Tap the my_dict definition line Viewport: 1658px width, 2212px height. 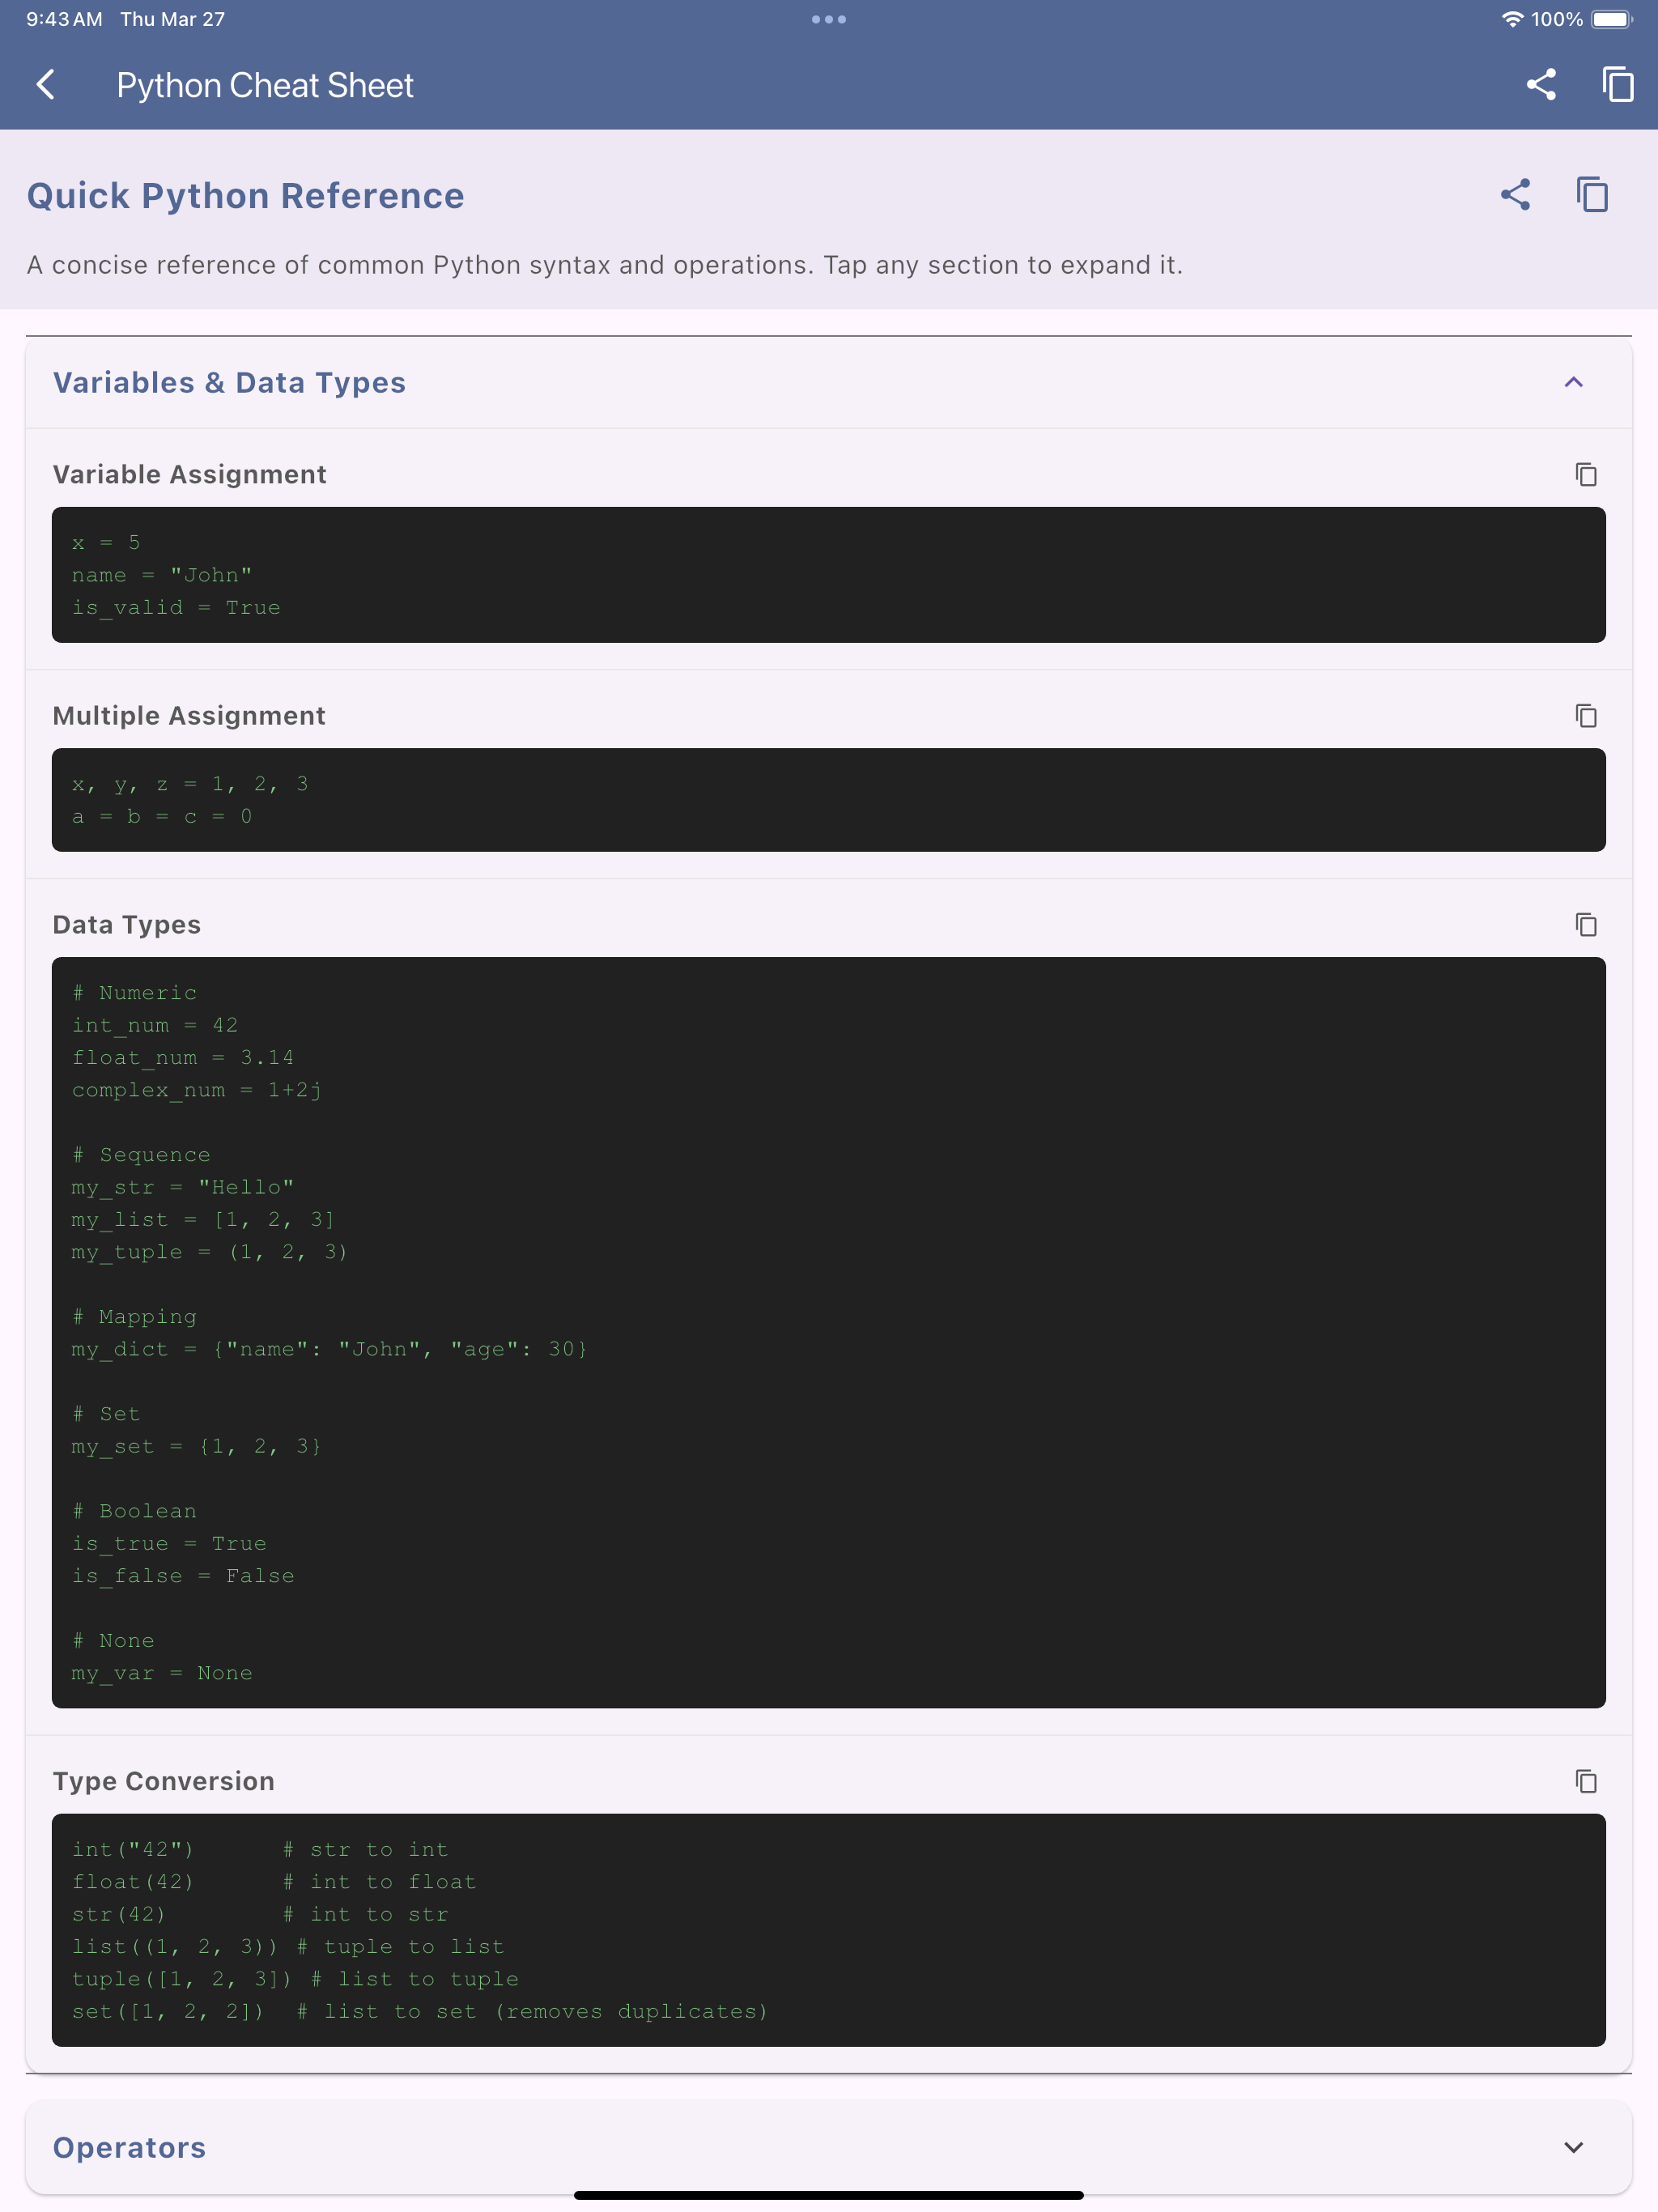[x=330, y=1349]
